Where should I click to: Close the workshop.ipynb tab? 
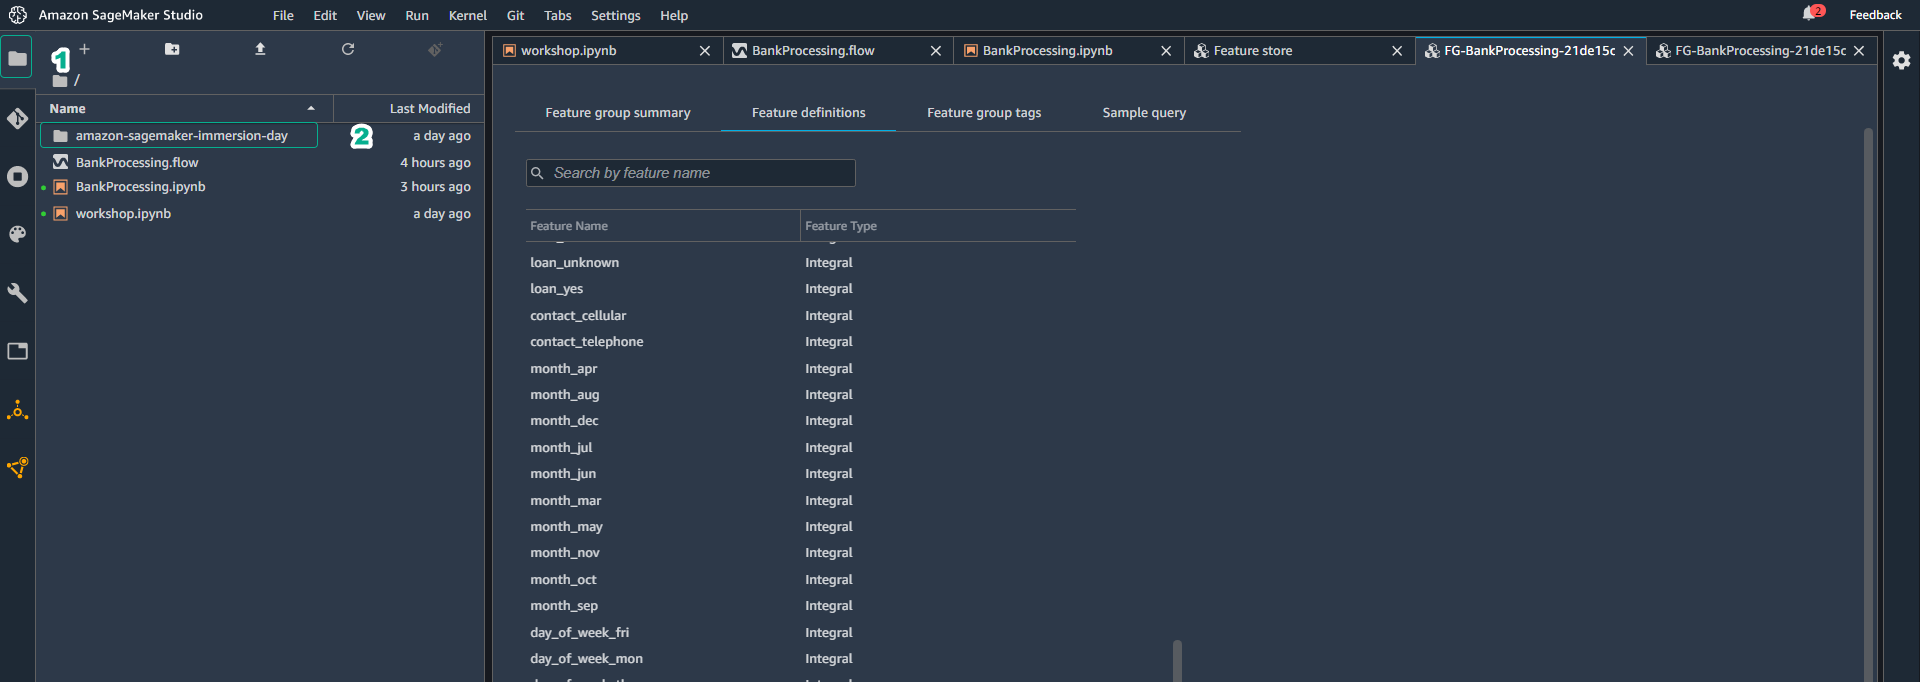point(705,51)
